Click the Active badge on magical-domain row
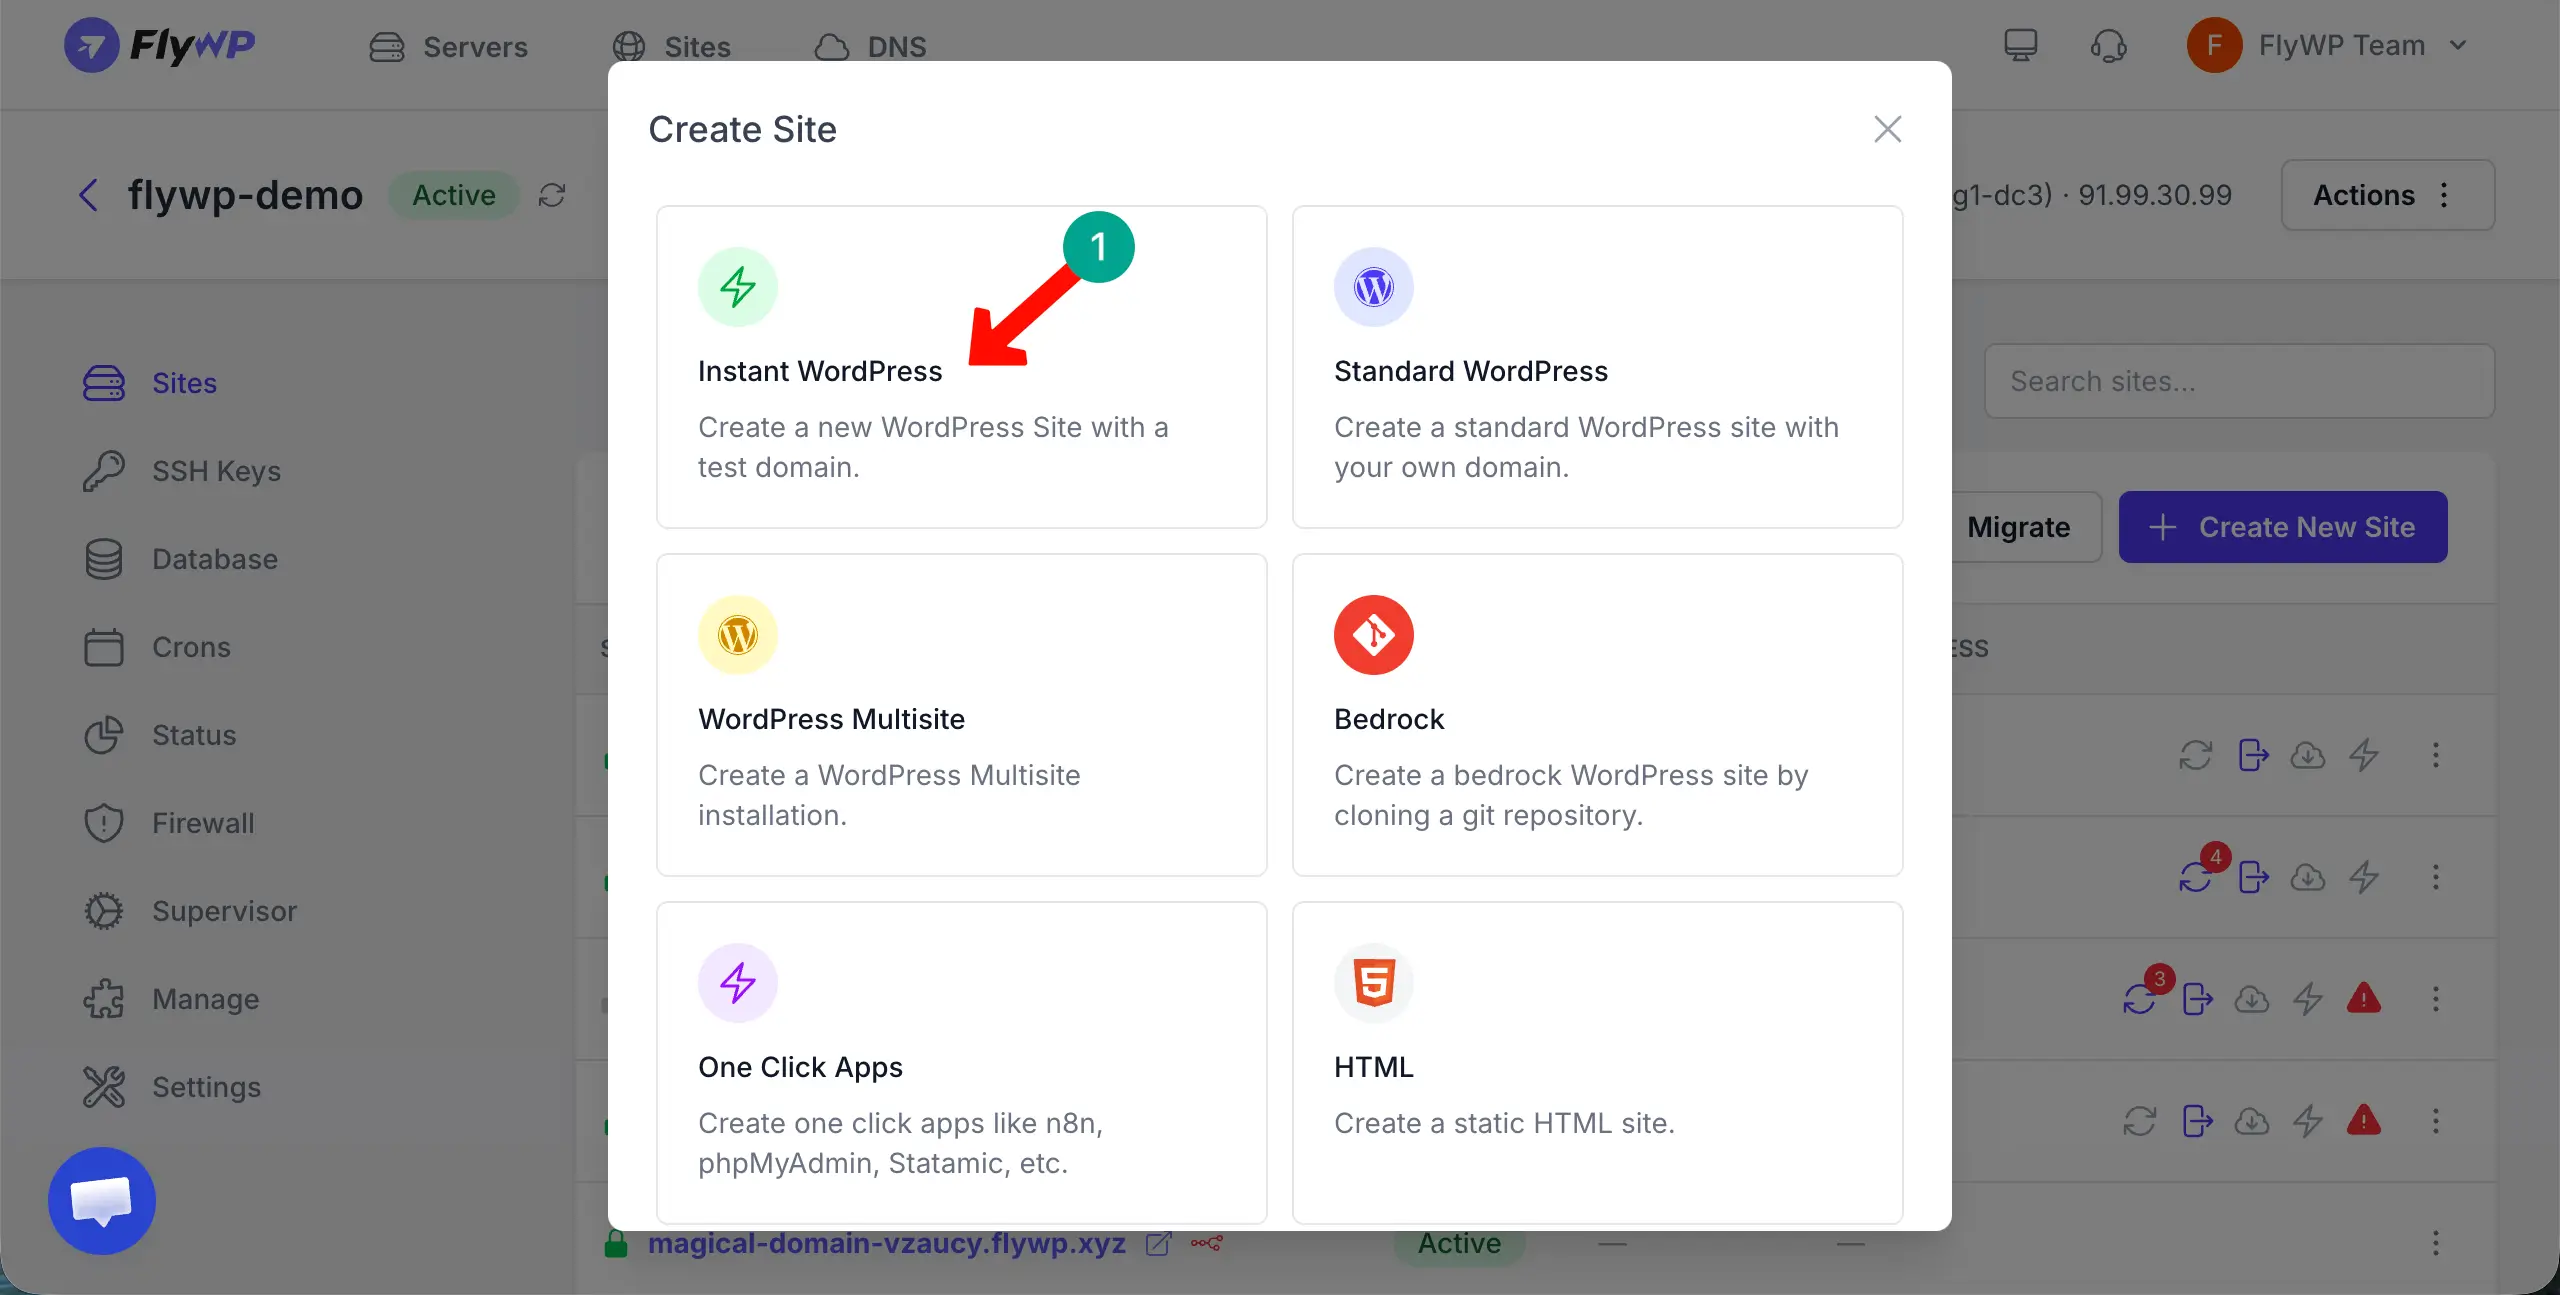The width and height of the screenshot is (2560, 1295). click(1459, 1245)
